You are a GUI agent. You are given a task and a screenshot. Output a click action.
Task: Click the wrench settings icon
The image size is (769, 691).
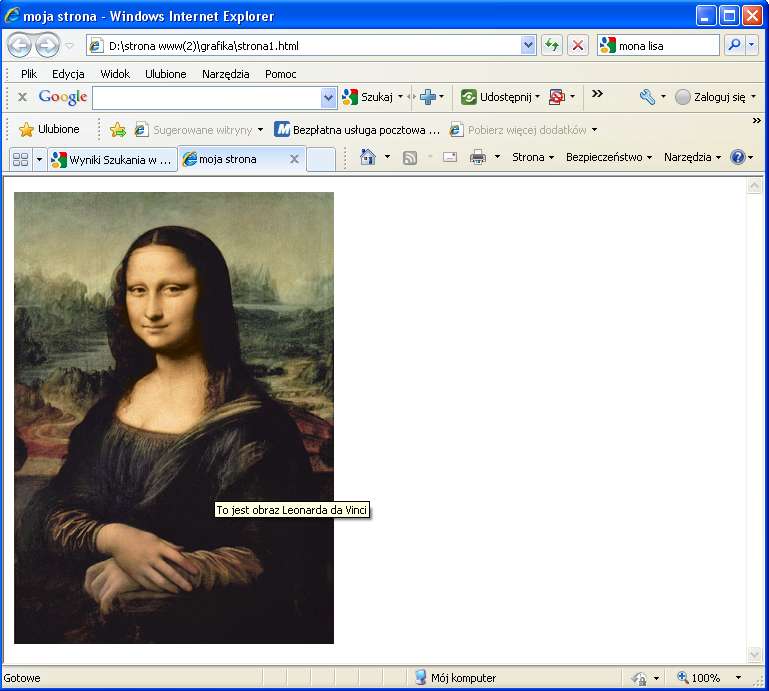click(x=647, y=97)
